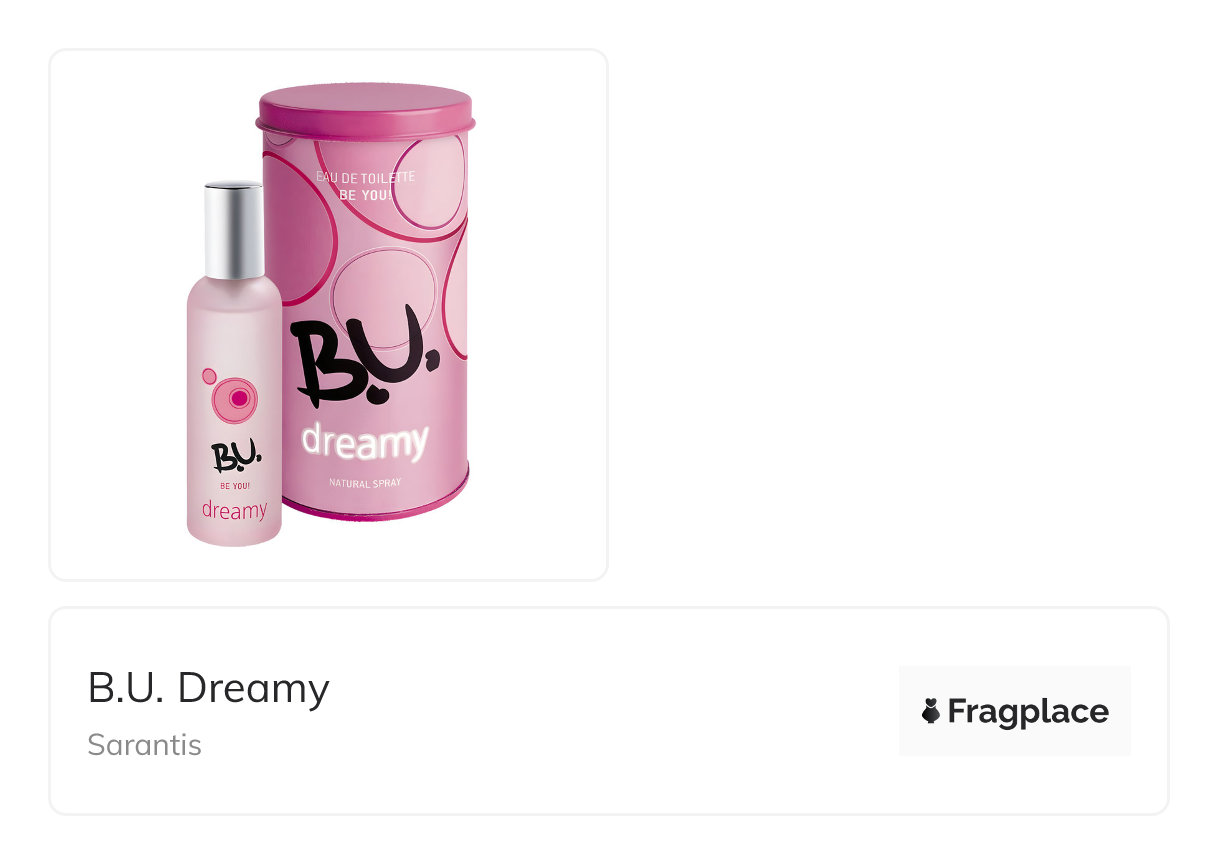The image size is (1218, 864).
Task: Click the frosted pink perfume bottle
Action: pyautogui.click(x=234, y=364)
